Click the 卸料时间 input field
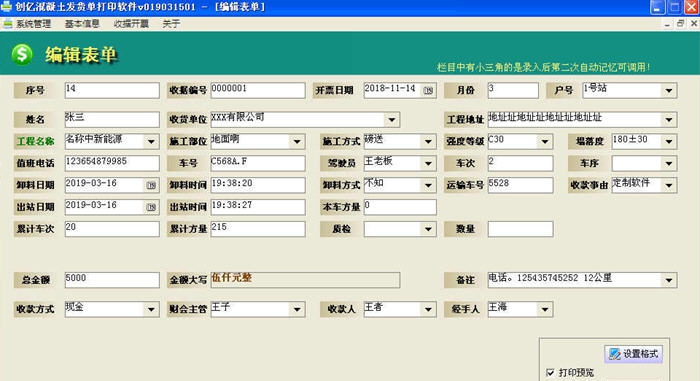This screenshot has width=700, height=381. (x=258, y=185)
